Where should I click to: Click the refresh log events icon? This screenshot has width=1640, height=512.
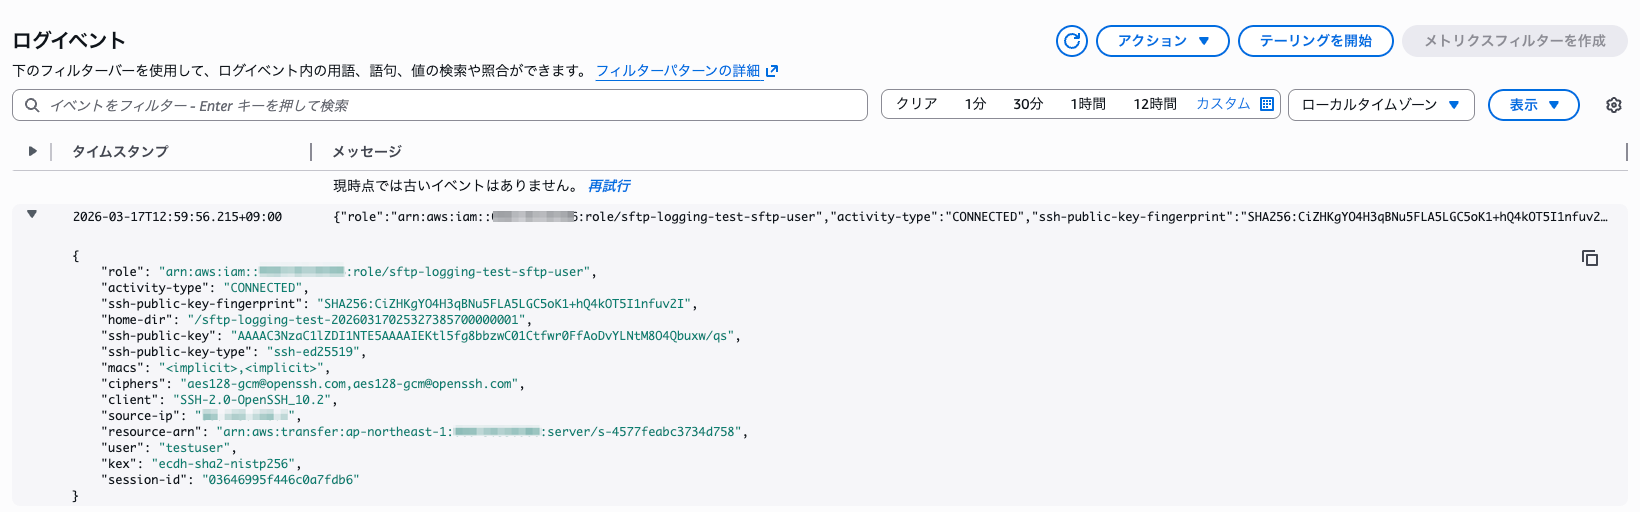[1071, 41]
